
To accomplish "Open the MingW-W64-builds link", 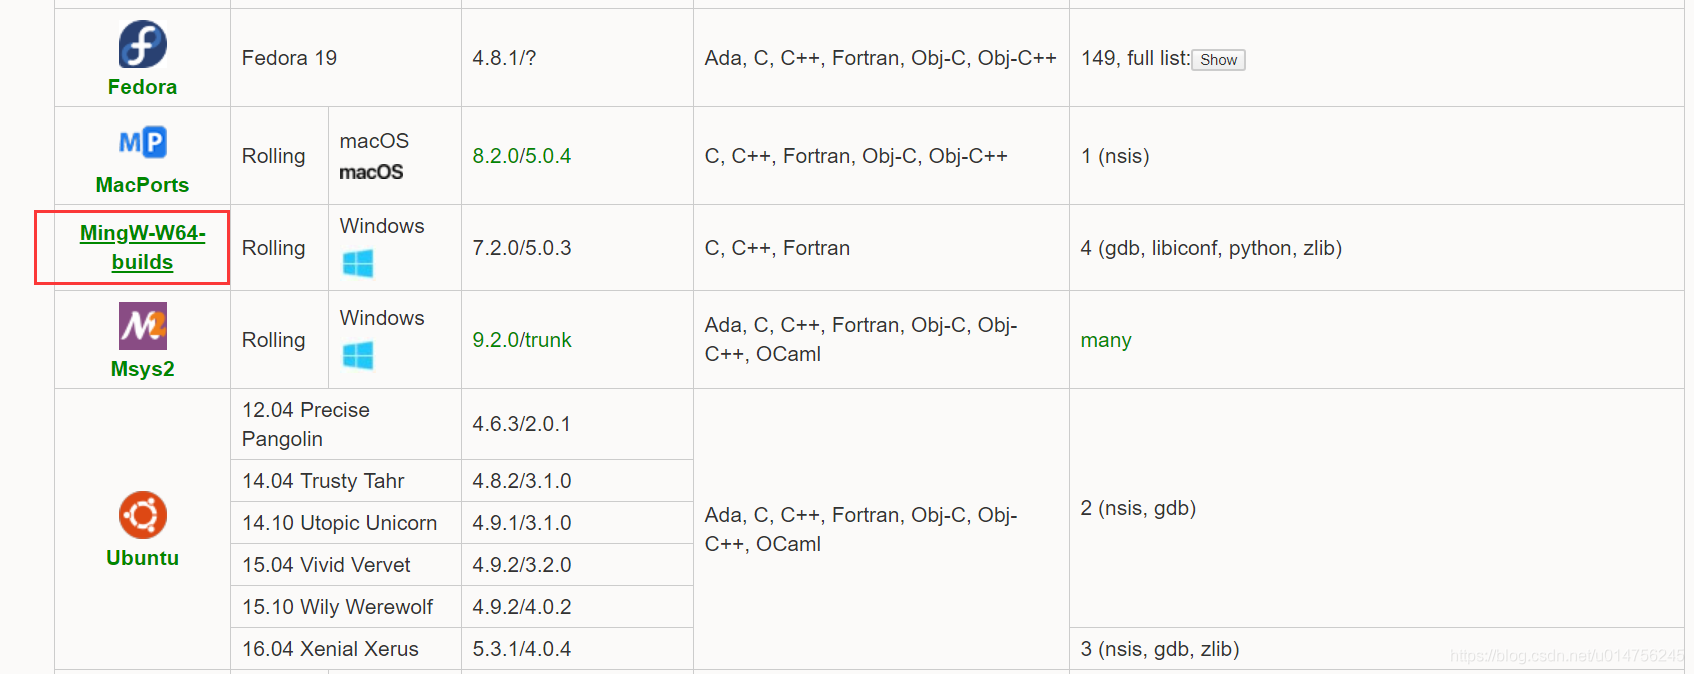I will pyautogui.click(x=142, y=247).
